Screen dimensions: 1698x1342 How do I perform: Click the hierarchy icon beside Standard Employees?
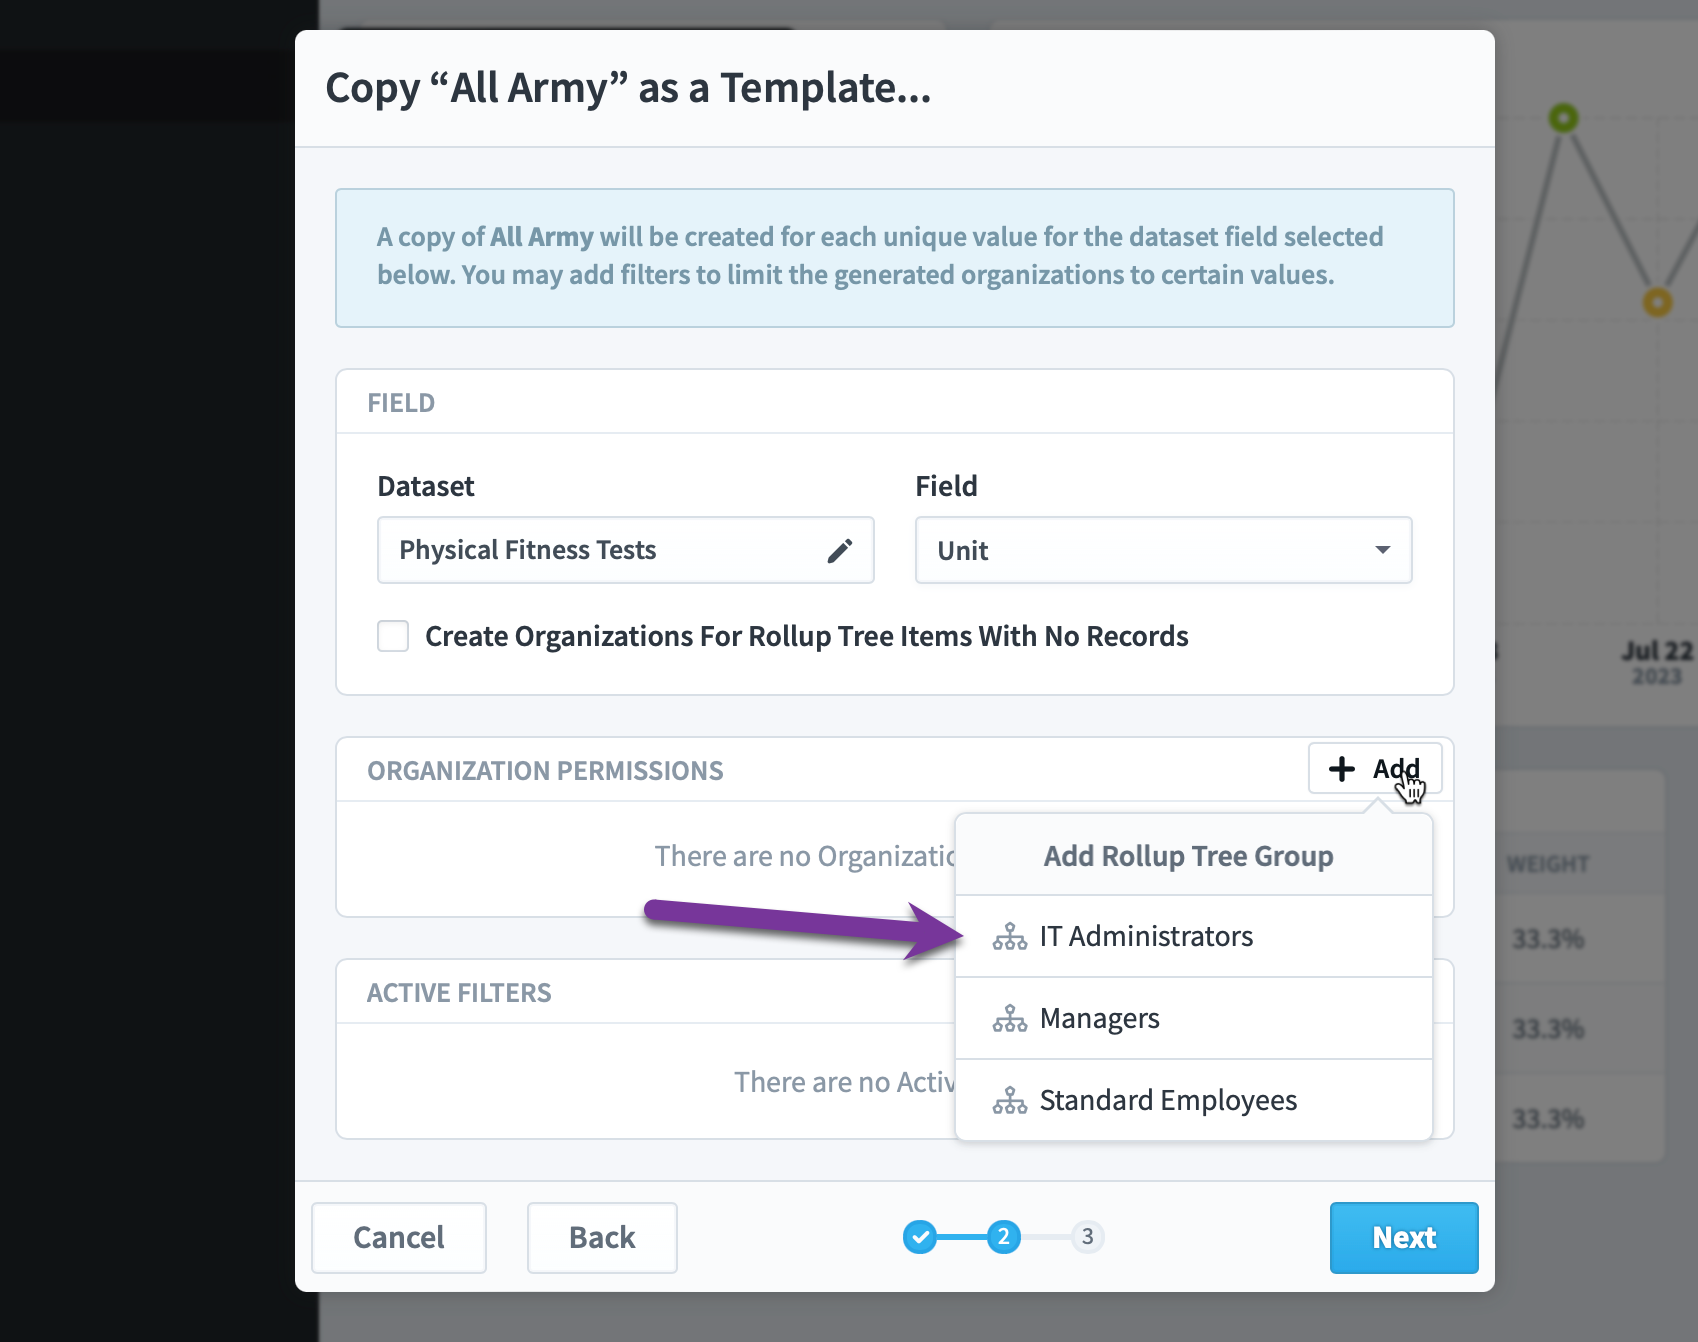point(1009,1101)
